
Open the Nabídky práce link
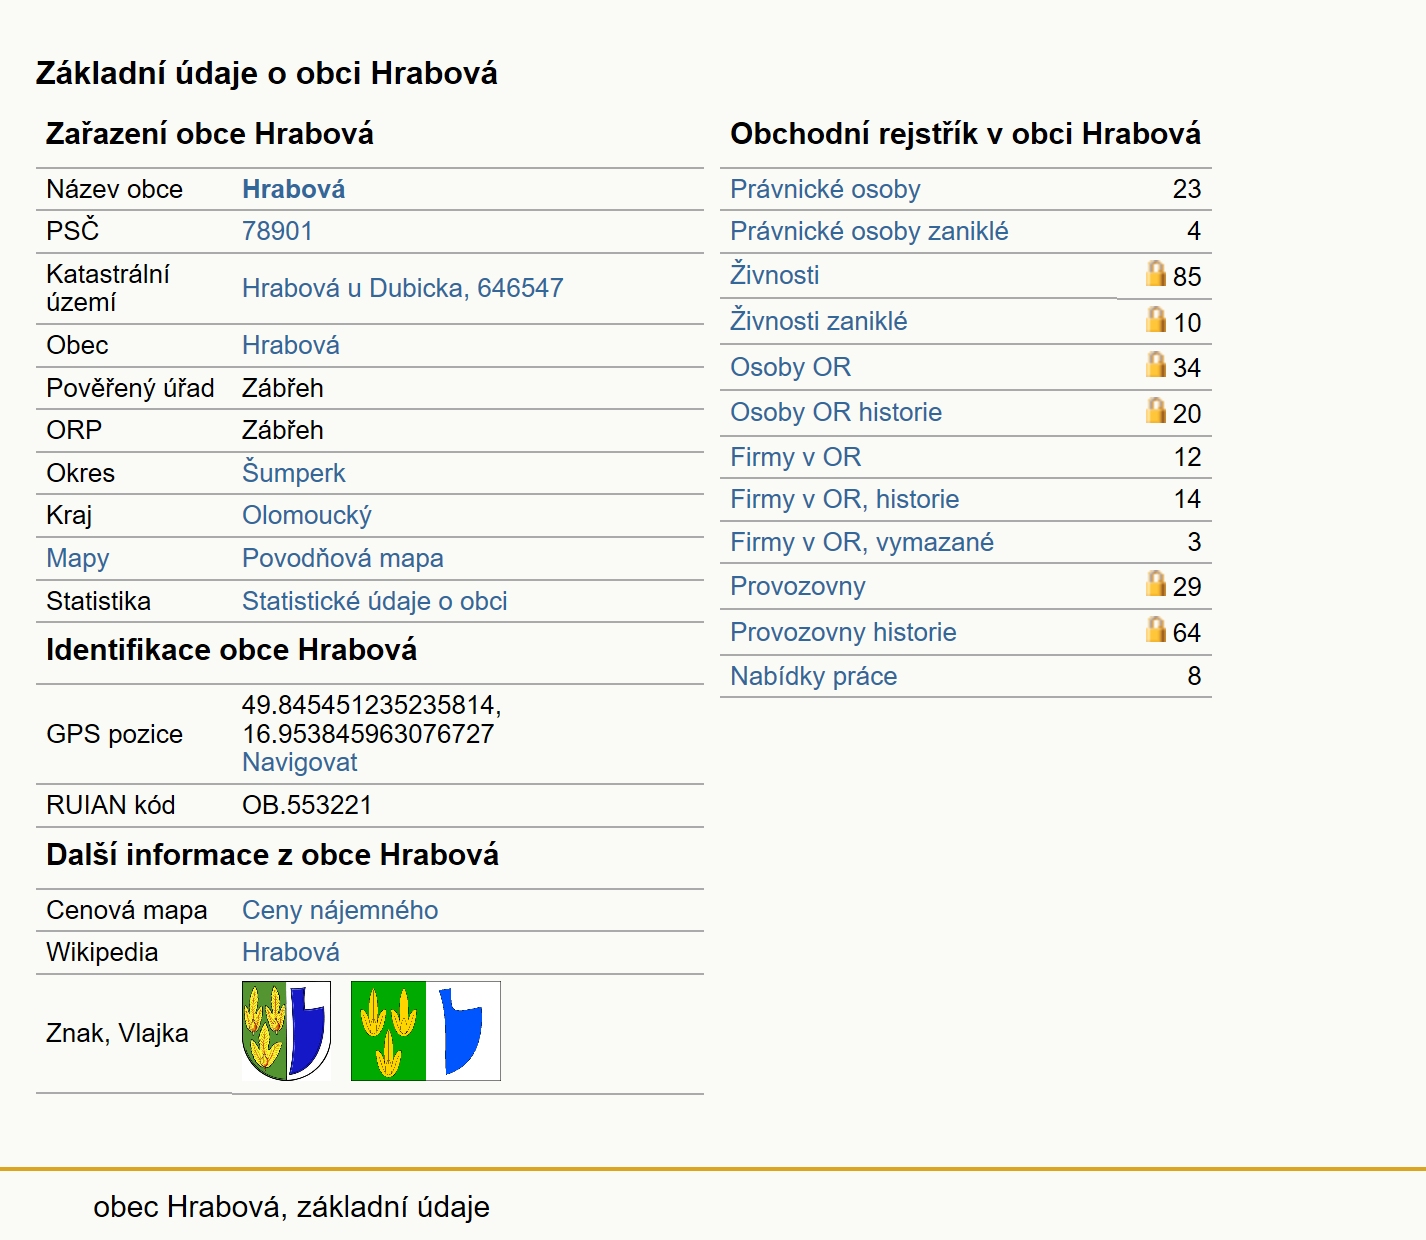click(x=814, y=676)
